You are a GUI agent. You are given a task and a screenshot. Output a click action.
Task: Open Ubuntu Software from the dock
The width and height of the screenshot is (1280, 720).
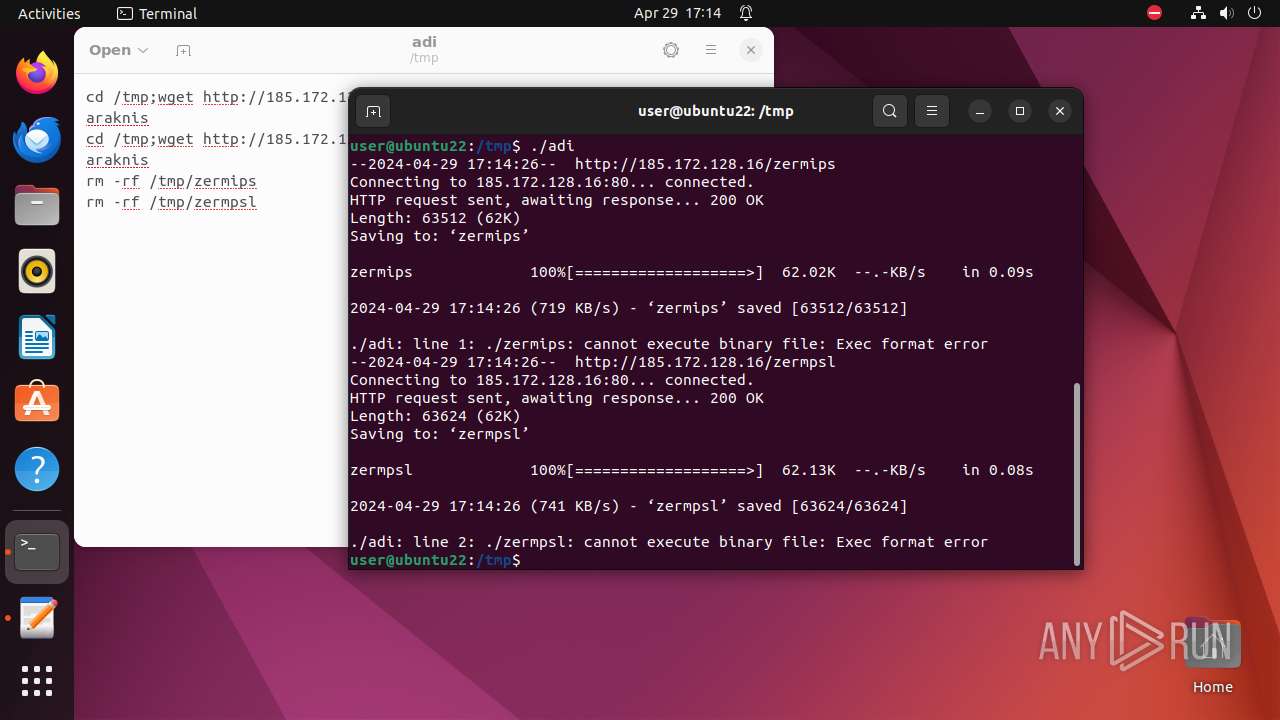pyautogui.click(x=37, y=403)
